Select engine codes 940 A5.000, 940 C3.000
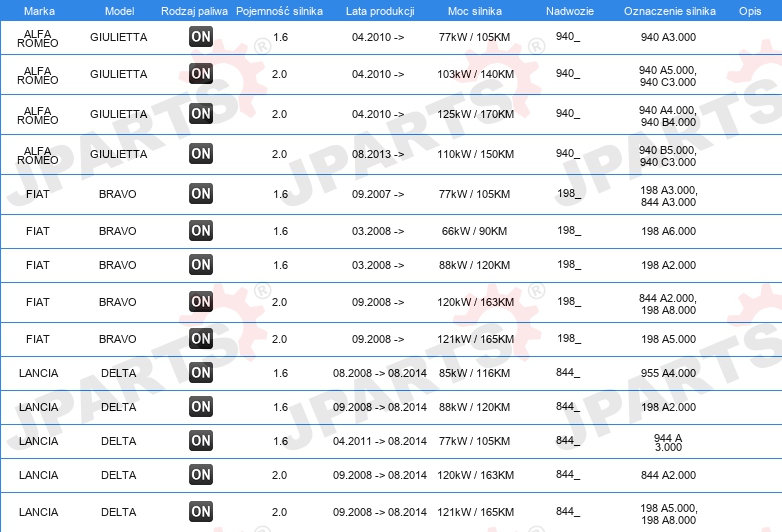 (668, 76)
